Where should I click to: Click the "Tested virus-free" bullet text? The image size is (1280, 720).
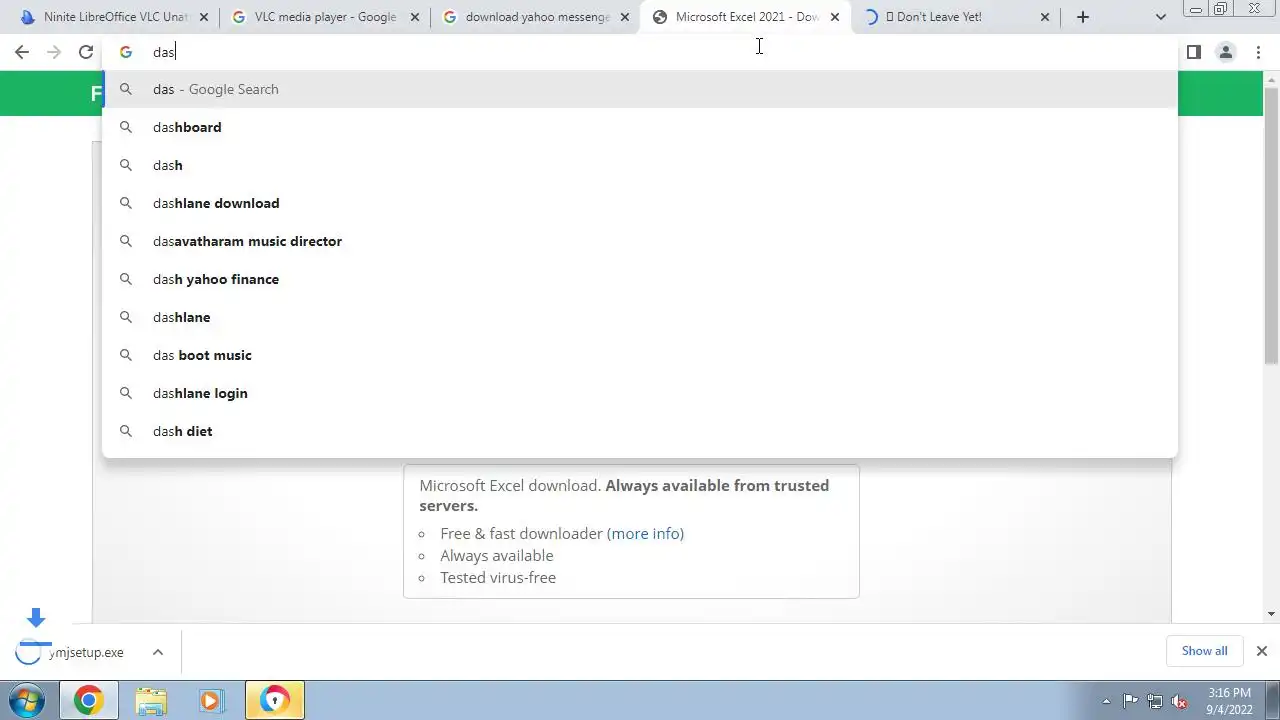pyautogui.click(x=498, y=577)
